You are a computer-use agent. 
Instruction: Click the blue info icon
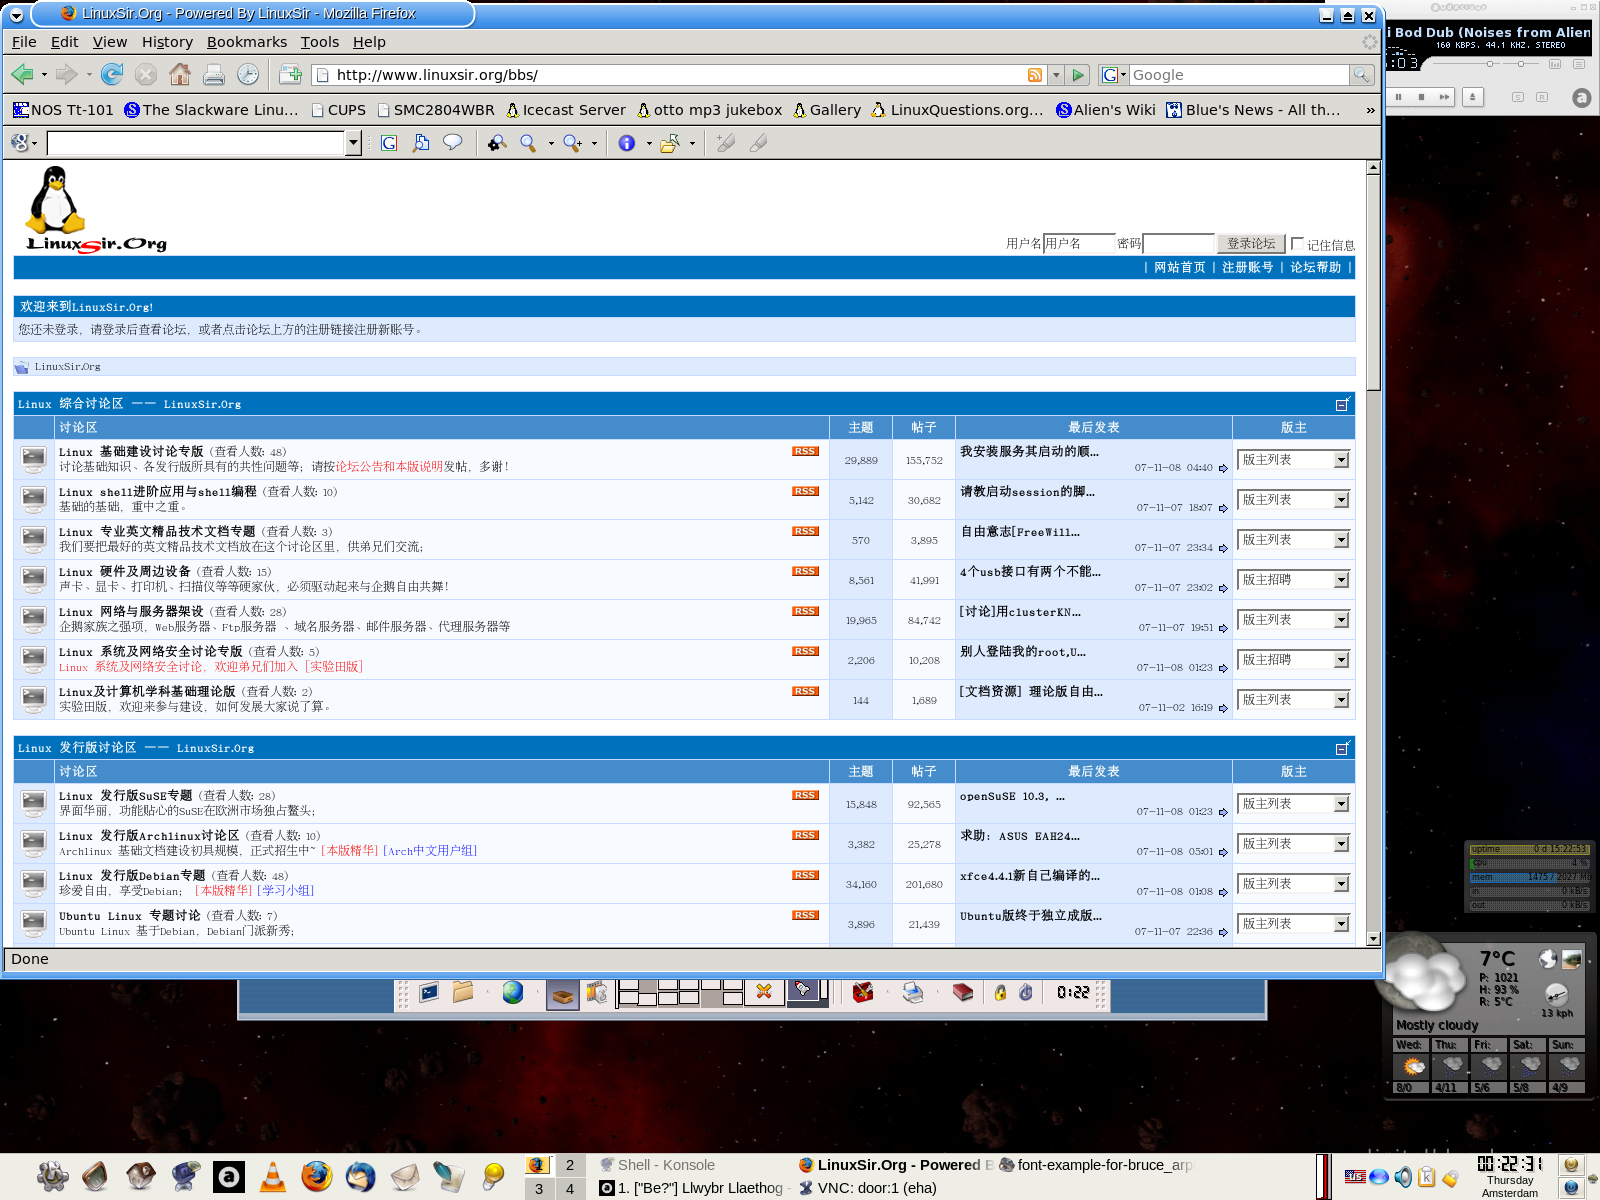pos(627,143)
